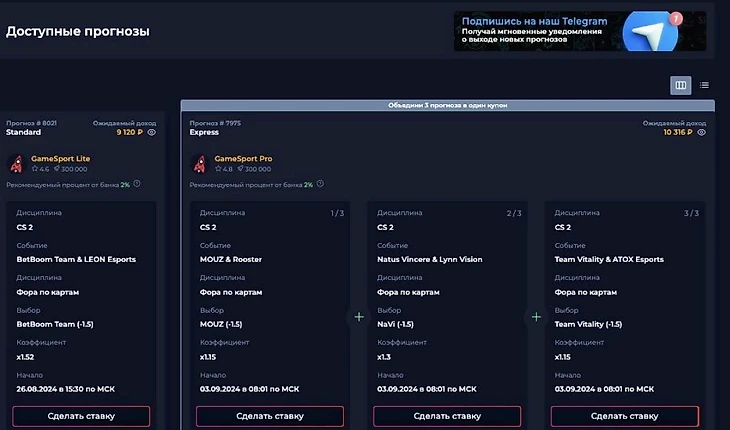Image resolution: width=730 pixels, height=430 pixels.
Task: Click plus icon between MOUZ and NaVi cards
Action: 358,317
